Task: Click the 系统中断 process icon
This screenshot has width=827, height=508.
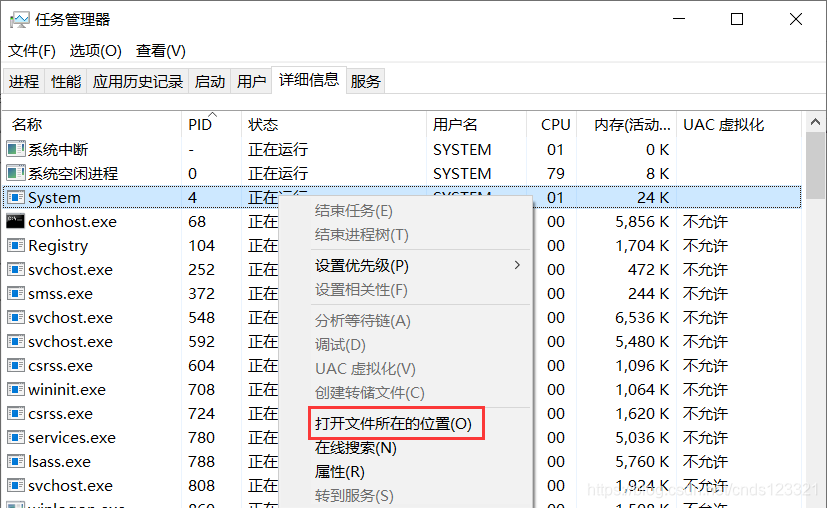Action: (x=16, y=149)
